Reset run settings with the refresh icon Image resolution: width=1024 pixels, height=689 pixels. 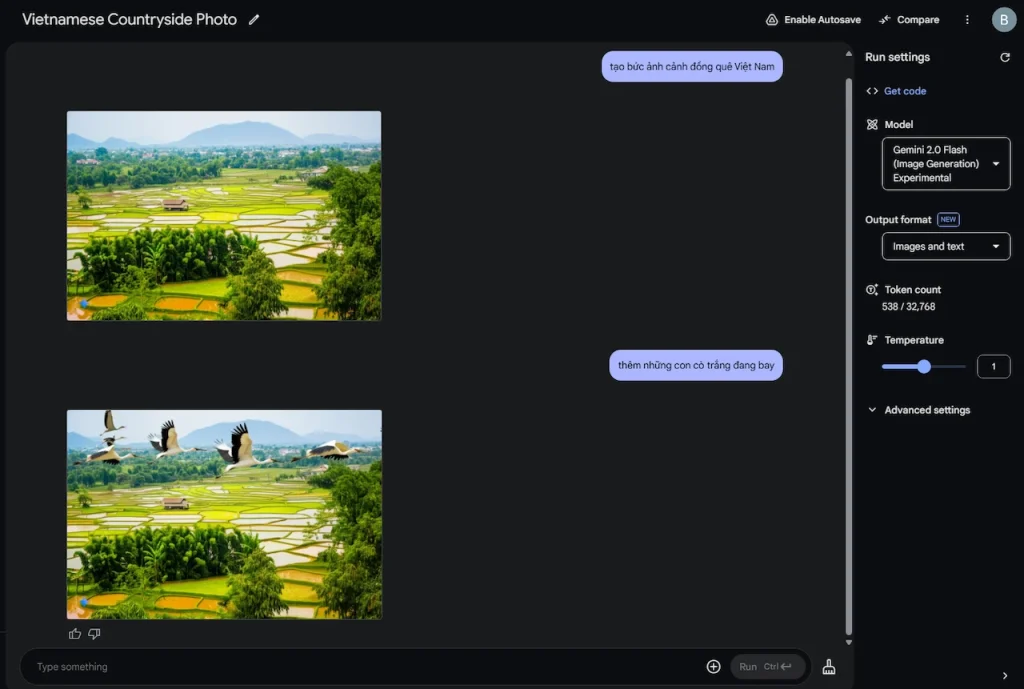[1004, 57]
